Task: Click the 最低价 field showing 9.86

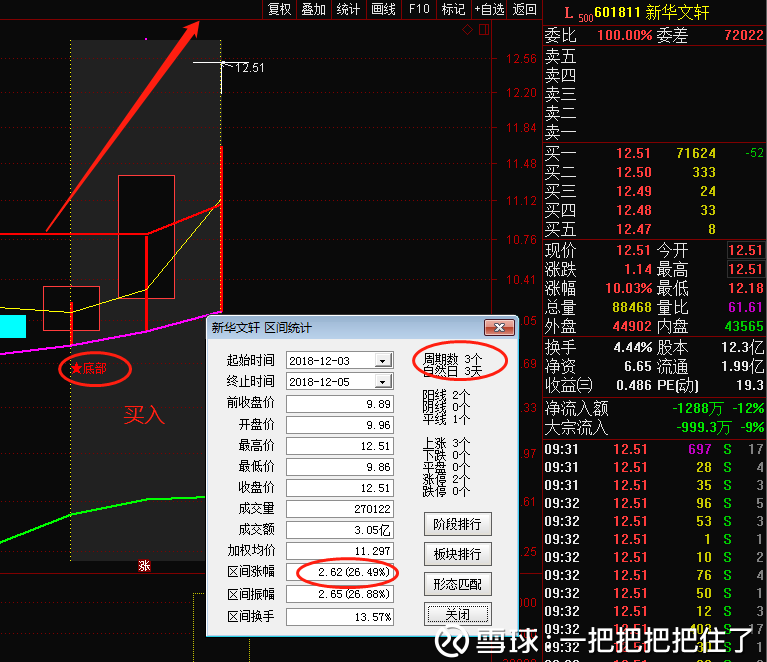Action: [x=340, y=467]
